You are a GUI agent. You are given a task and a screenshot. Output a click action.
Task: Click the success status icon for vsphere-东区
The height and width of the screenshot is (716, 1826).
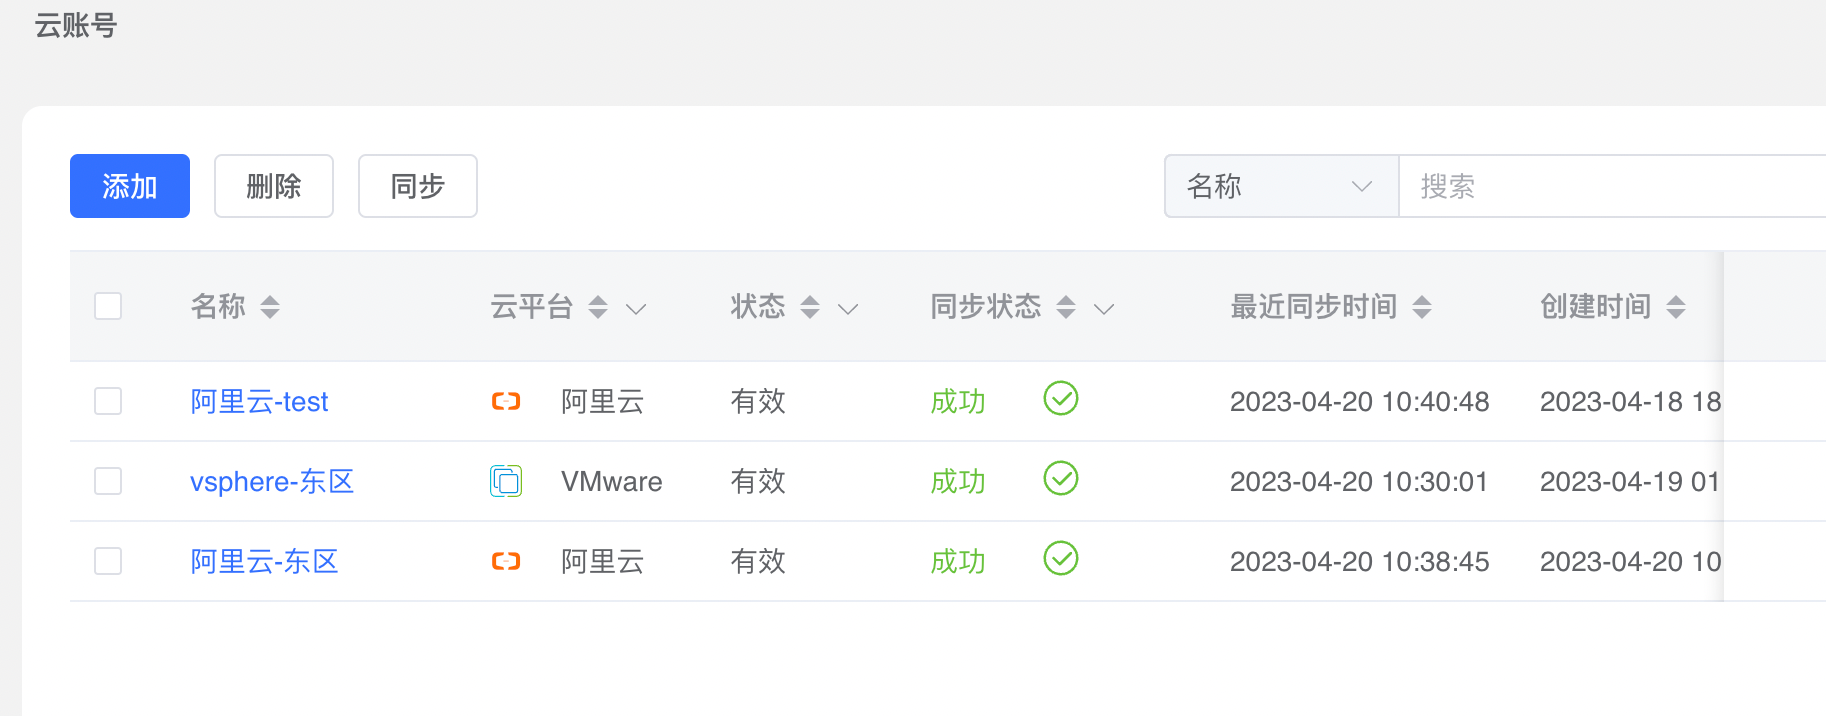[x=1060, y=479]
